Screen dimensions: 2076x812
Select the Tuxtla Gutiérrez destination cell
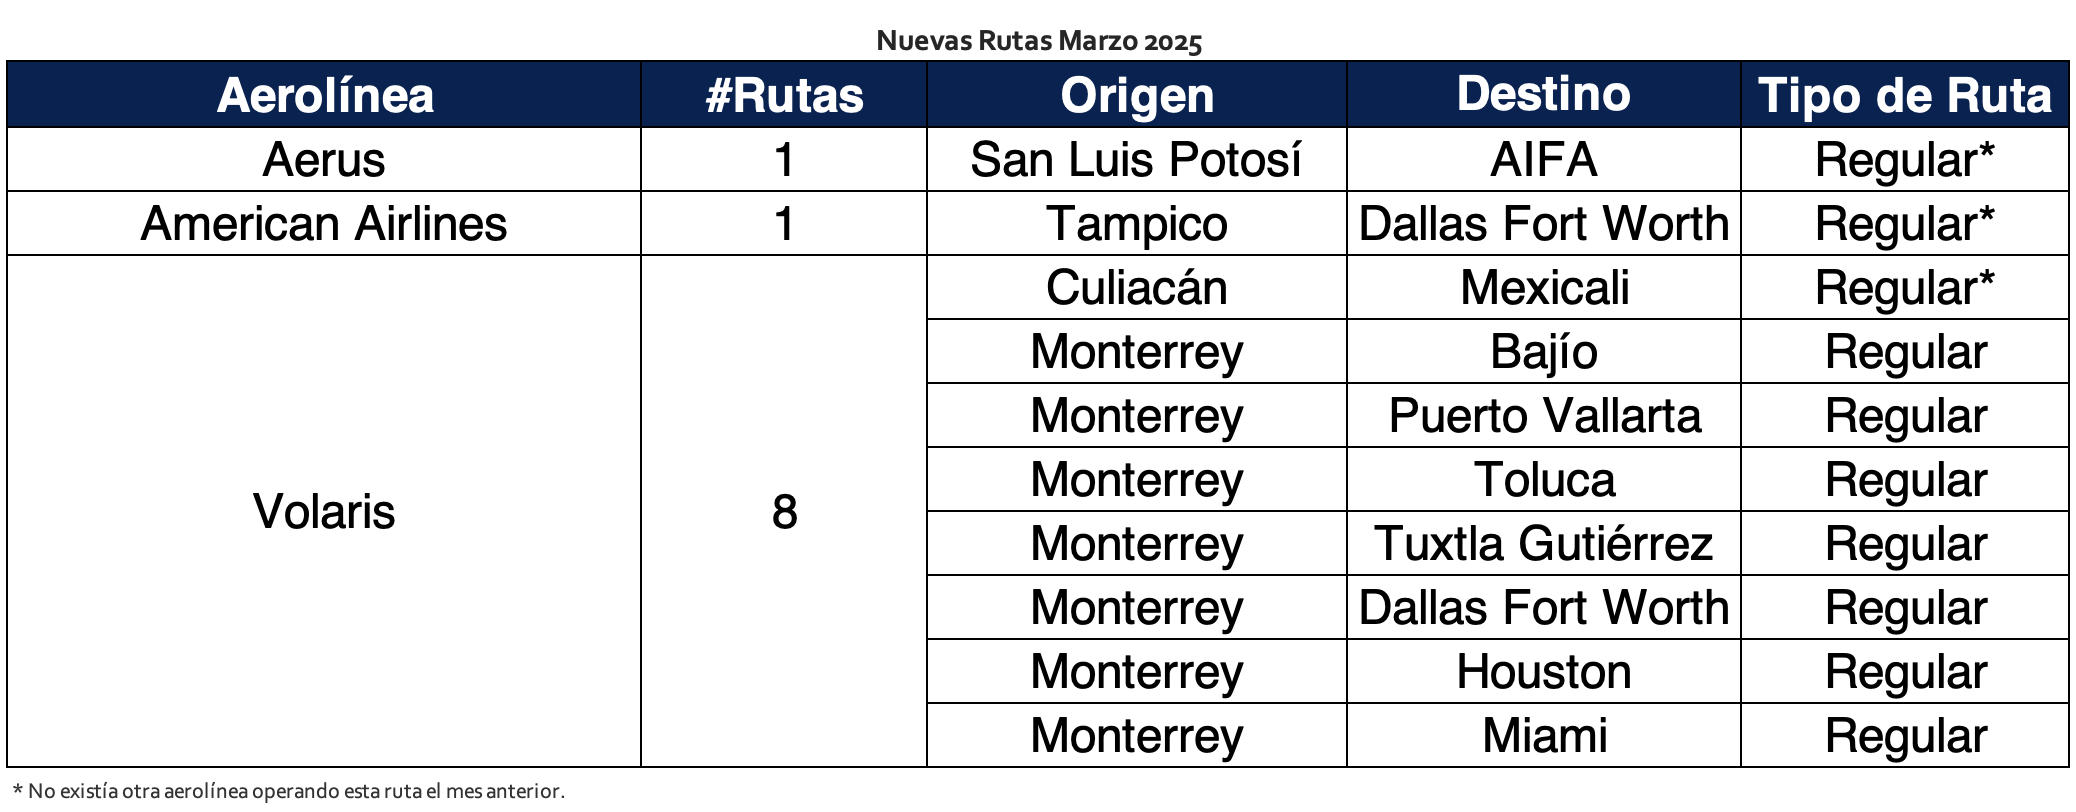click(1543, 544)
